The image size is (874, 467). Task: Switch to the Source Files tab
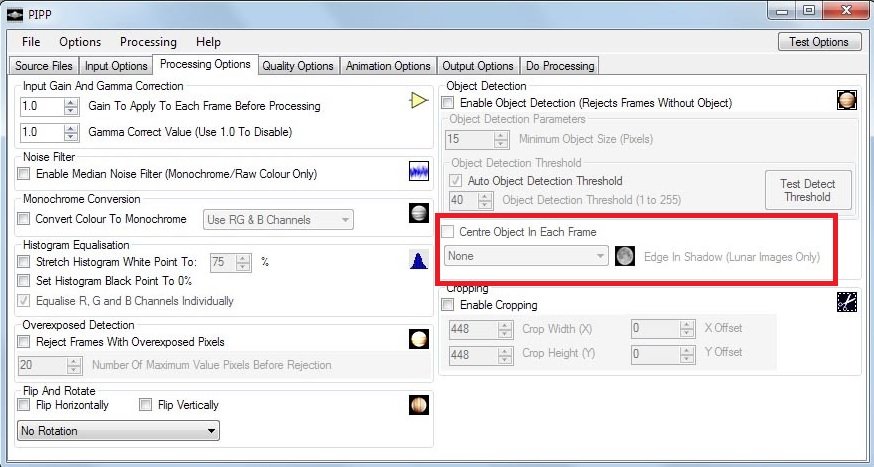(x=43, y=66)
